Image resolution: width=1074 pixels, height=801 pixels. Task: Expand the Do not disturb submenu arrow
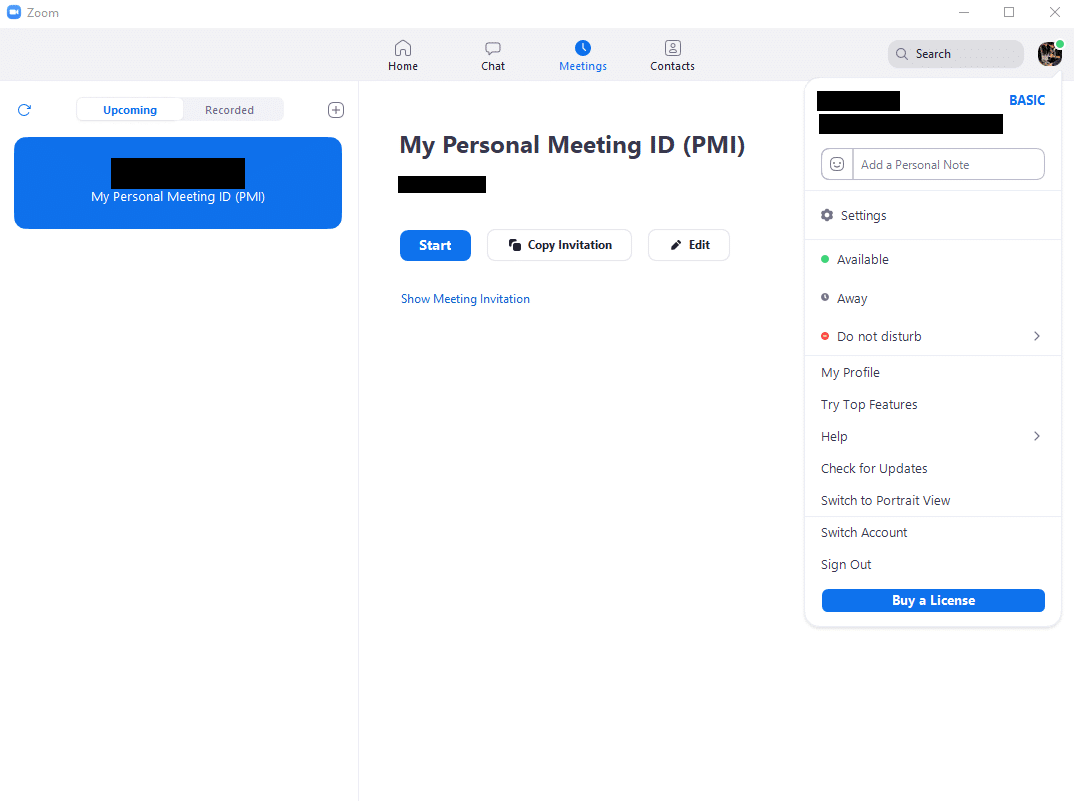tap(1037, 336)
